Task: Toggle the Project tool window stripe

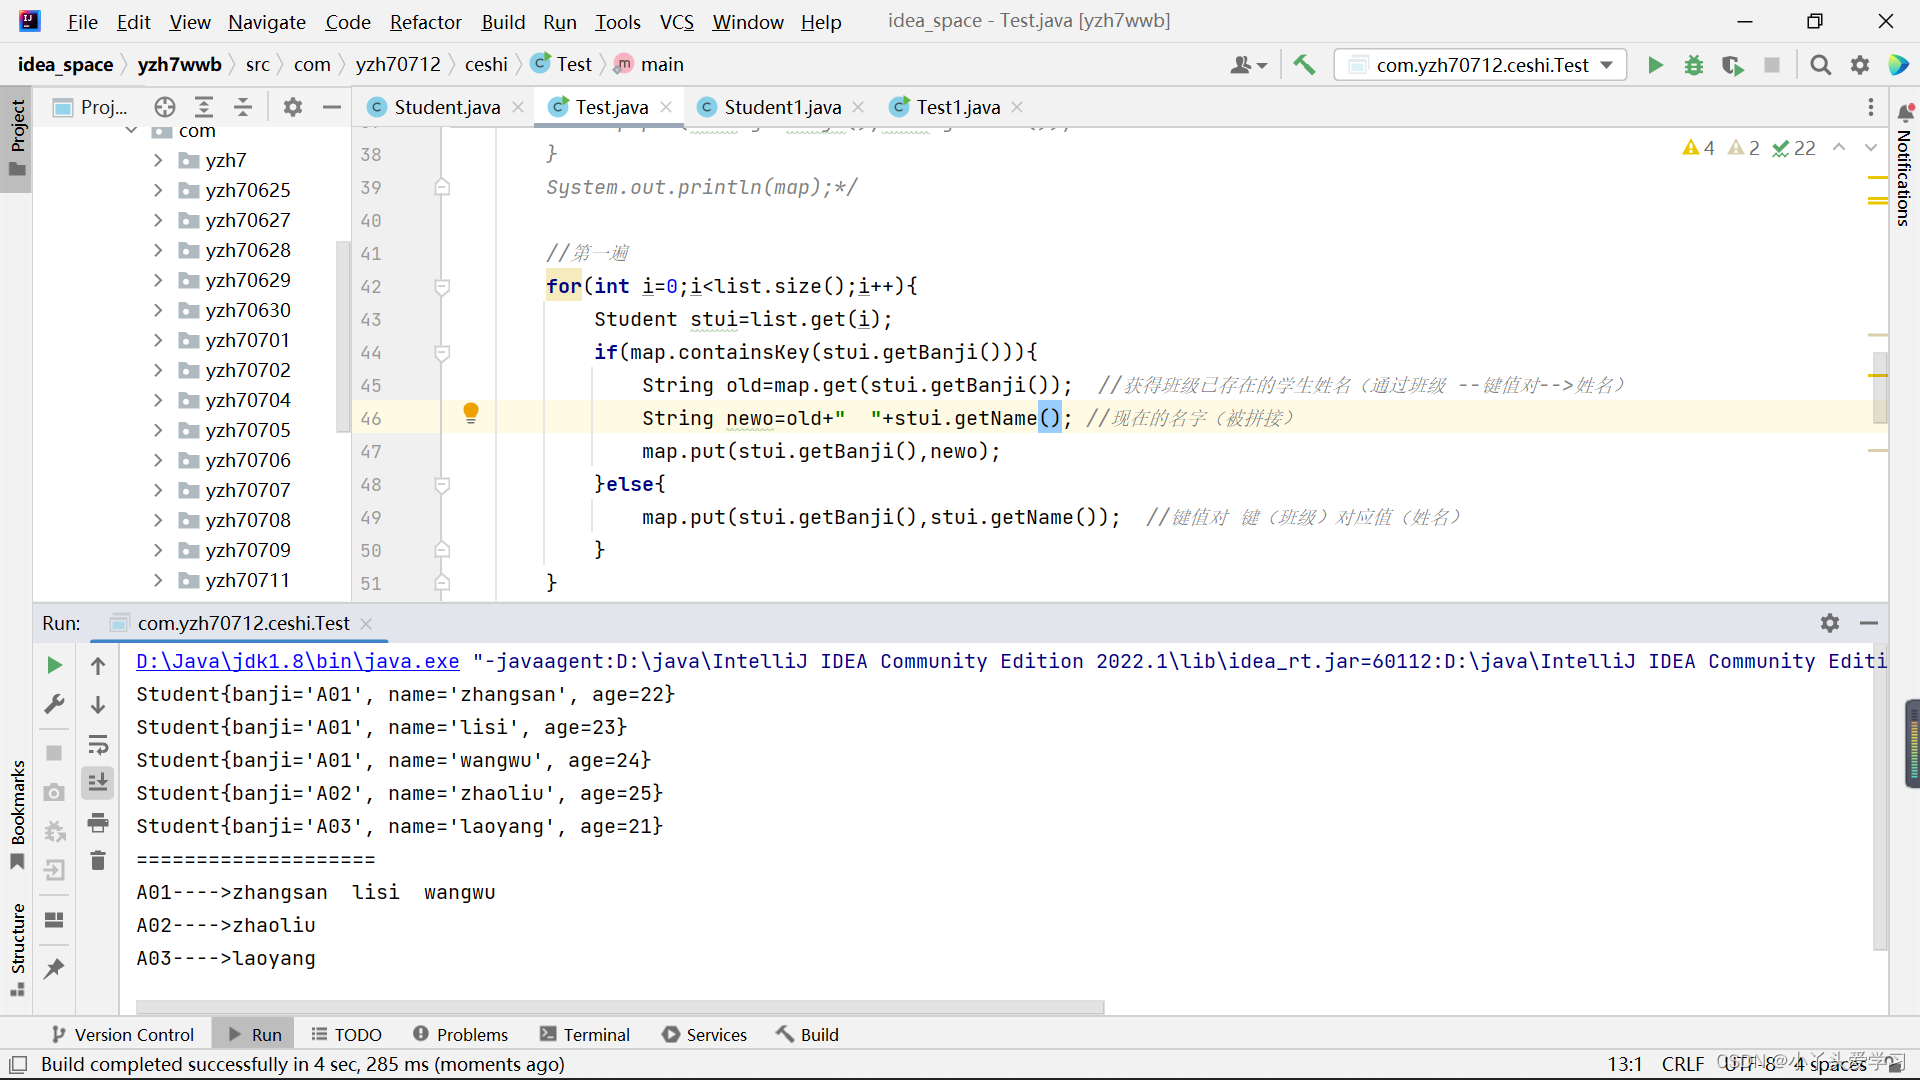Action: point(17,139)
